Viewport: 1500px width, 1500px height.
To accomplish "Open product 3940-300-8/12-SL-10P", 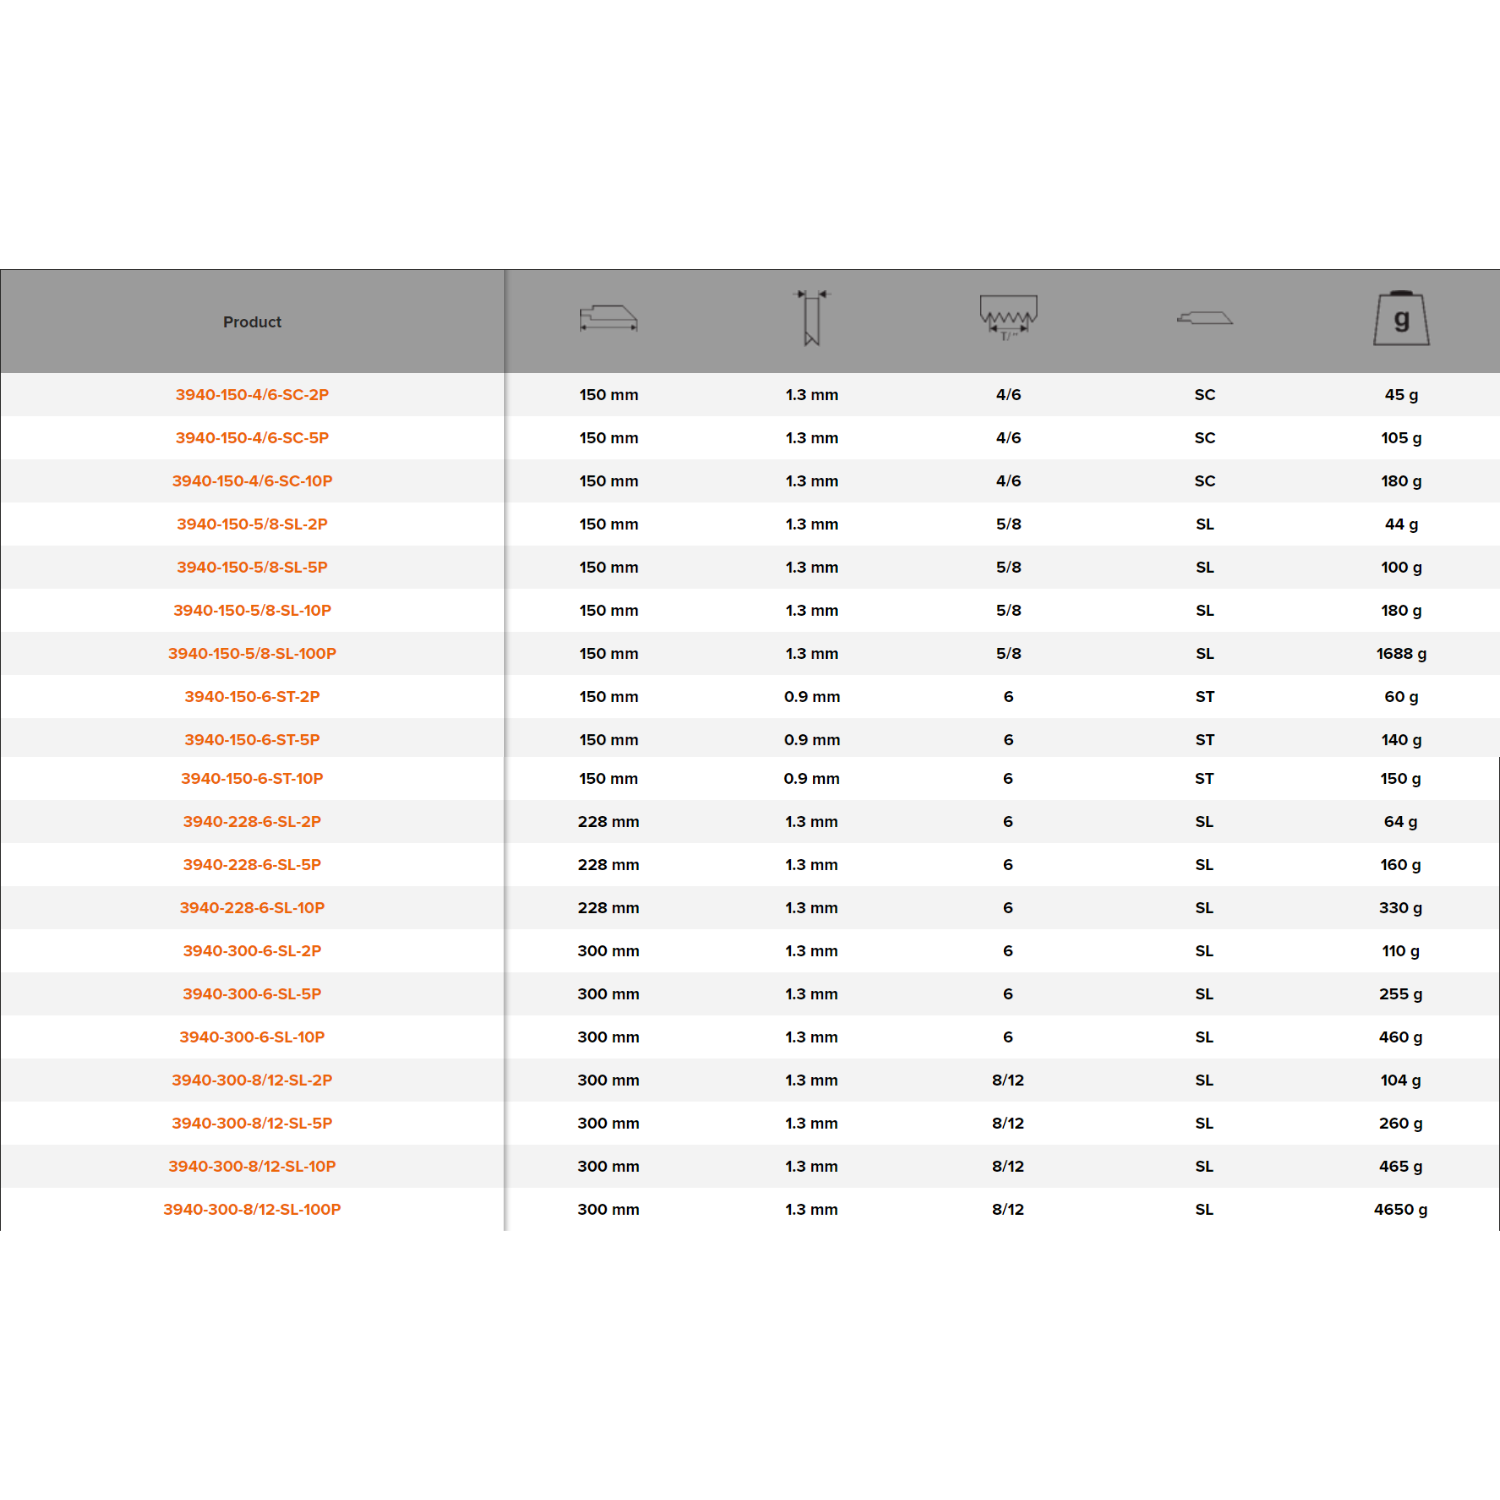I will tap(252, 1166).
